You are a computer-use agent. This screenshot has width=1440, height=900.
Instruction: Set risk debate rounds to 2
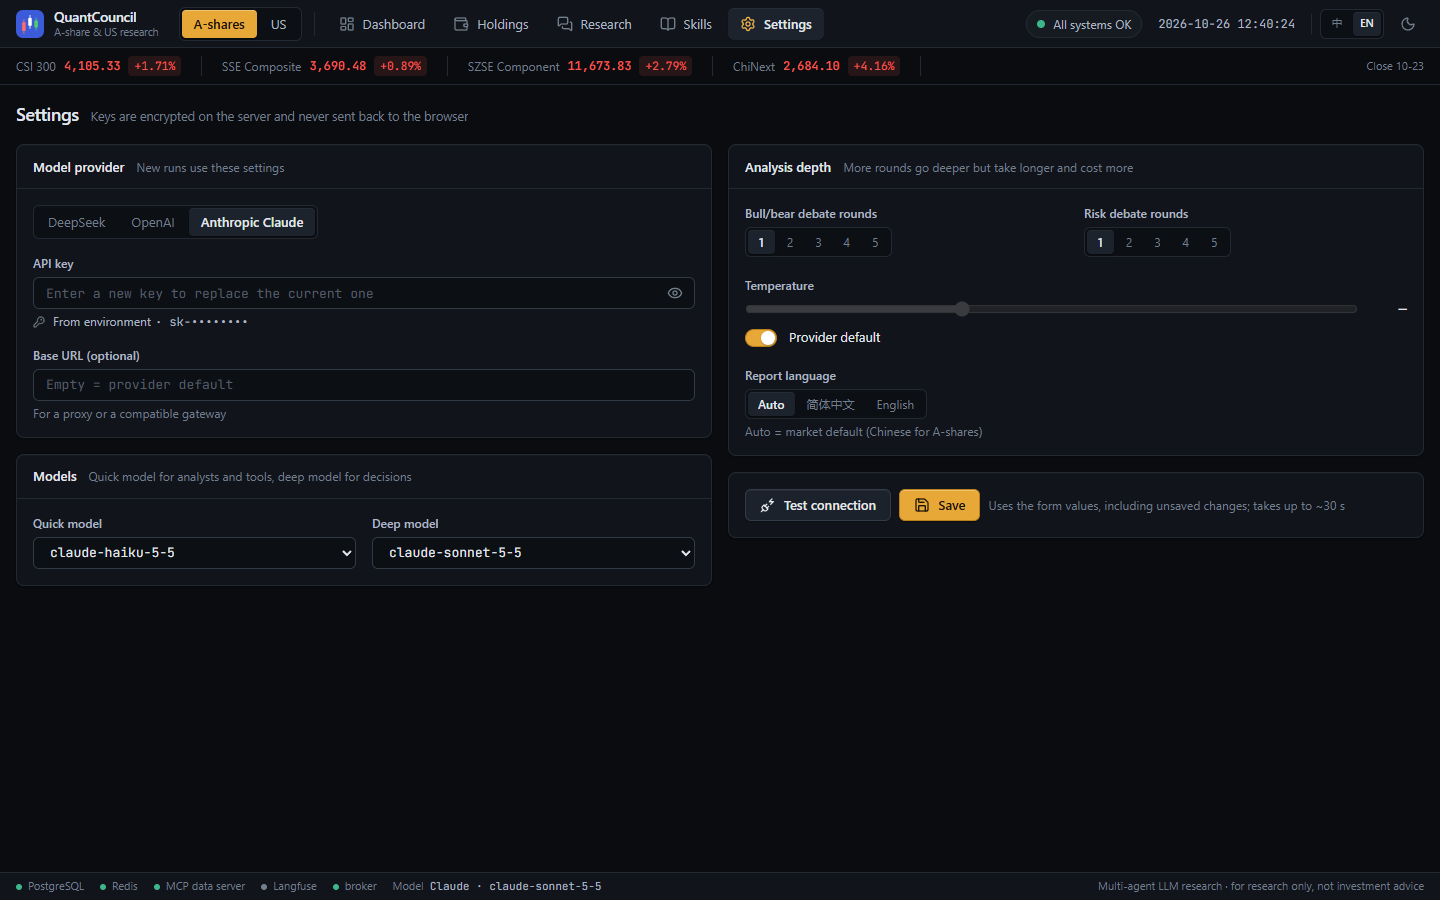point(1129,242)
